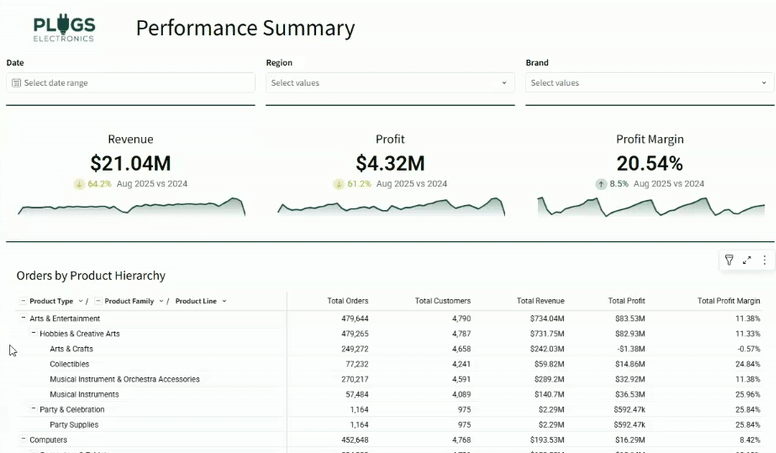Image resolution: width=776 pixels, height=453 pixels.
Task: Click the calendar icon in the Date field
Action: coord(16,83)
